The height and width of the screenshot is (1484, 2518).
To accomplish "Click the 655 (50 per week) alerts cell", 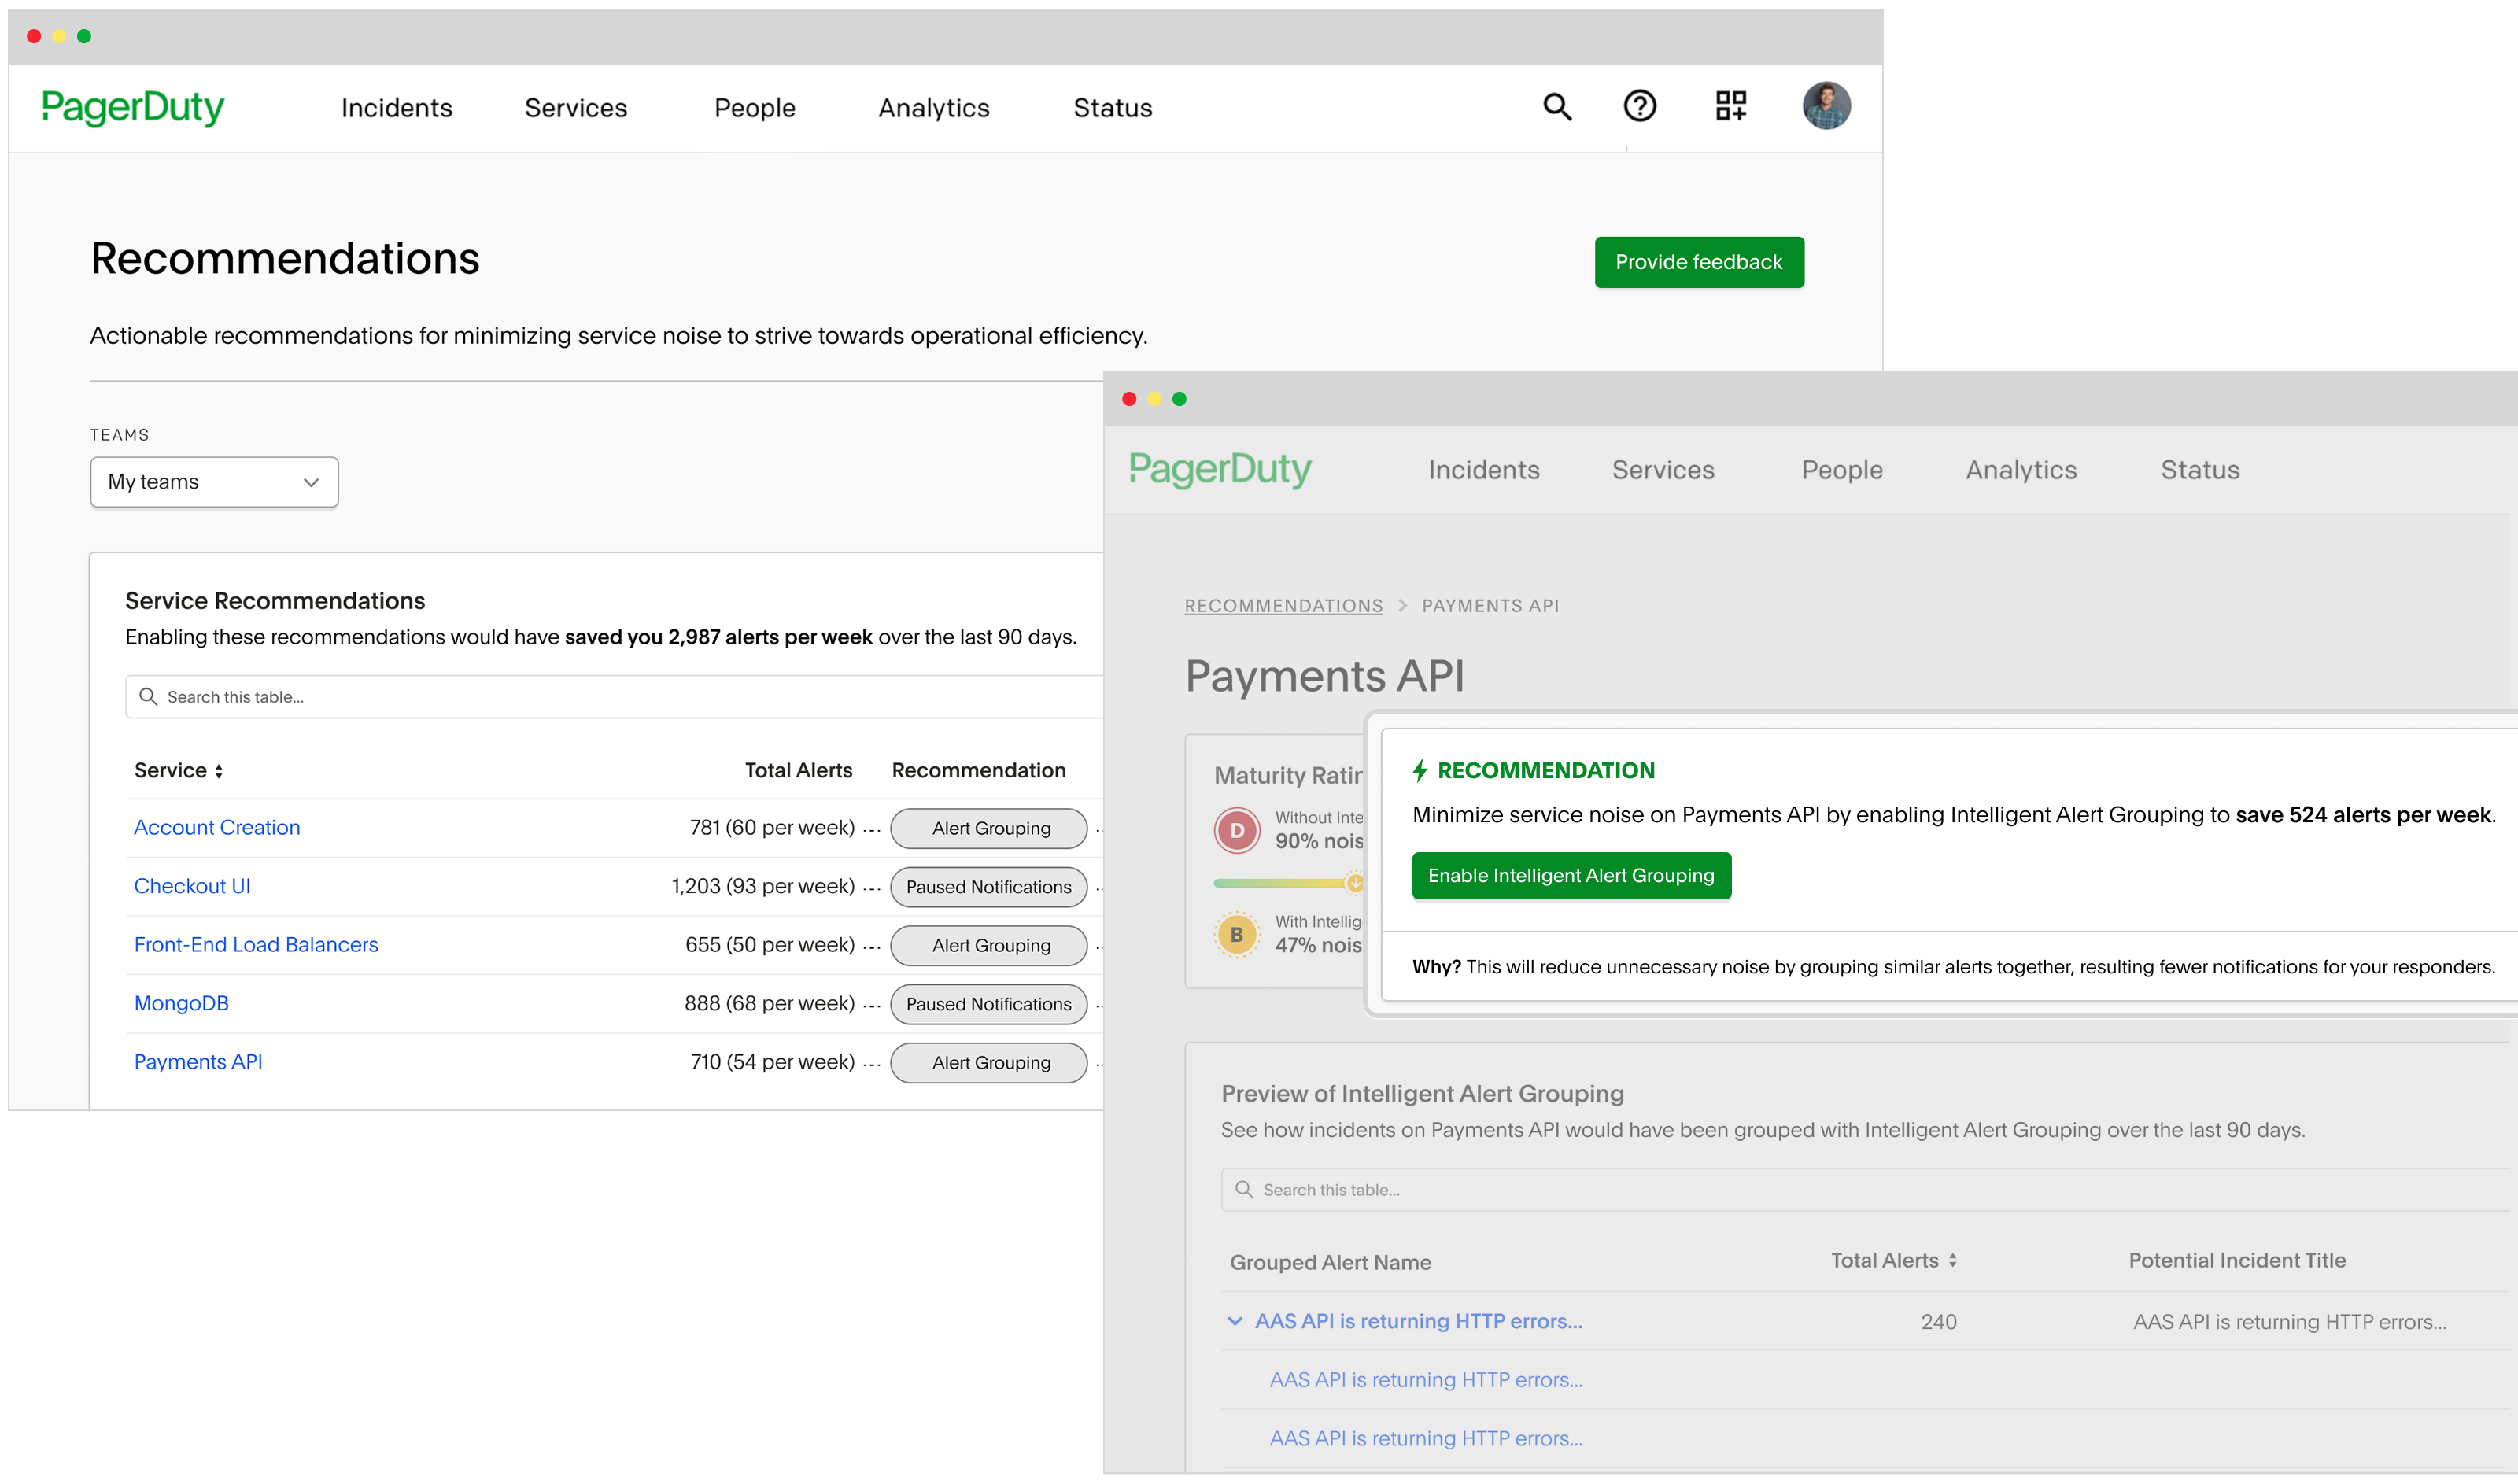I will coord(770,944).
